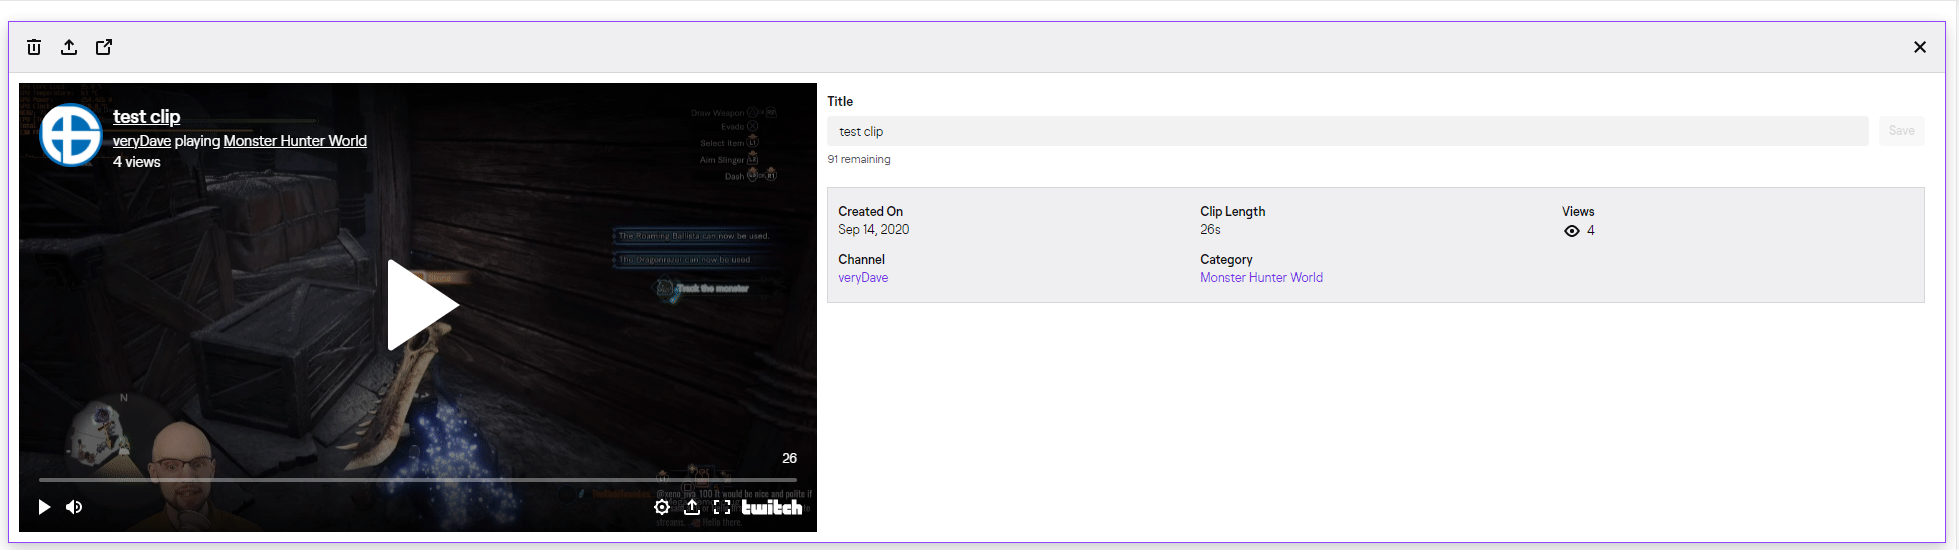The height and width of the screenshot is (550, 1959).
Task: Open the clip in a new window
Action: (104, 47)
